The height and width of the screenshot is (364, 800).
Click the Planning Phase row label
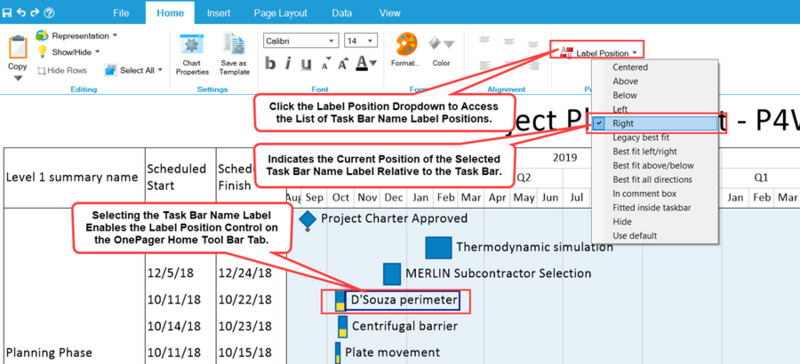(49, 353)
